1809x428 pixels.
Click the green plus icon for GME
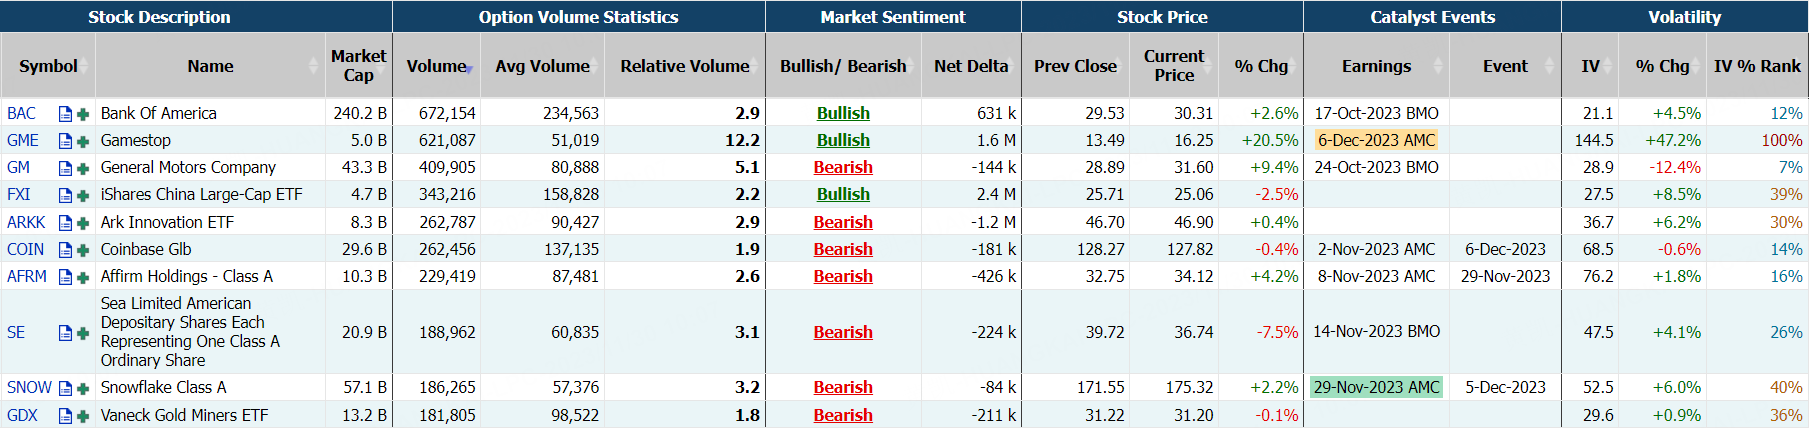click(x=83, y=141)
